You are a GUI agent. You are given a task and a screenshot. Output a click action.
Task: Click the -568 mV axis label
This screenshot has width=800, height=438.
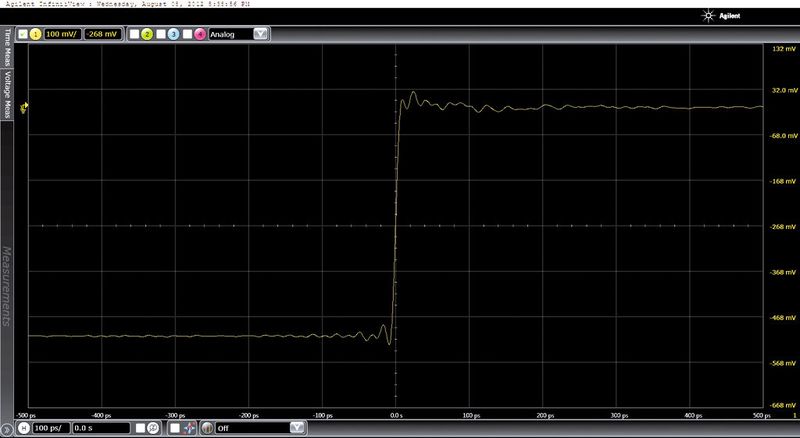[x=784, y=363]
